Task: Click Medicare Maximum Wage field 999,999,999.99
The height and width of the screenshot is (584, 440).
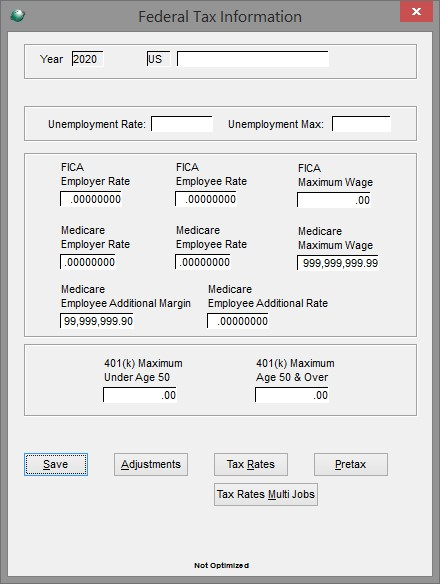Action: pos(338,263)
